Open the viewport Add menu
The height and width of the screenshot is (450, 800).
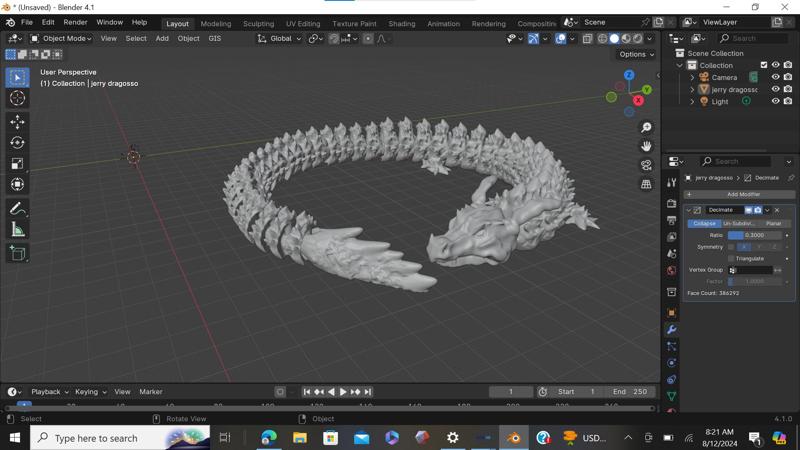tap(162, 39)
